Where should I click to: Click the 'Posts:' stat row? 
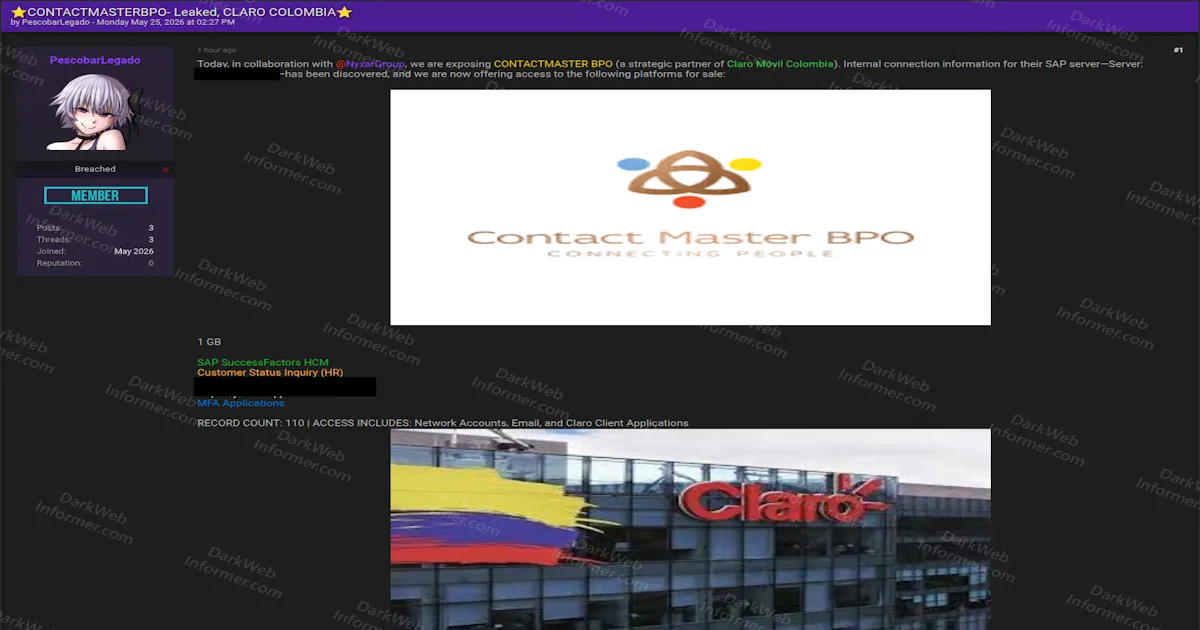click(95, 228)
